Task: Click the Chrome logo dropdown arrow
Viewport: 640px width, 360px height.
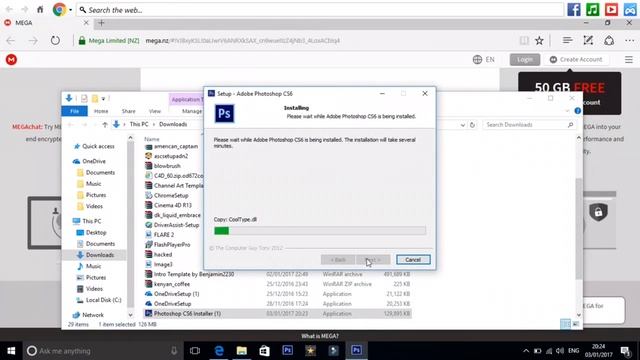Action: 71,10
